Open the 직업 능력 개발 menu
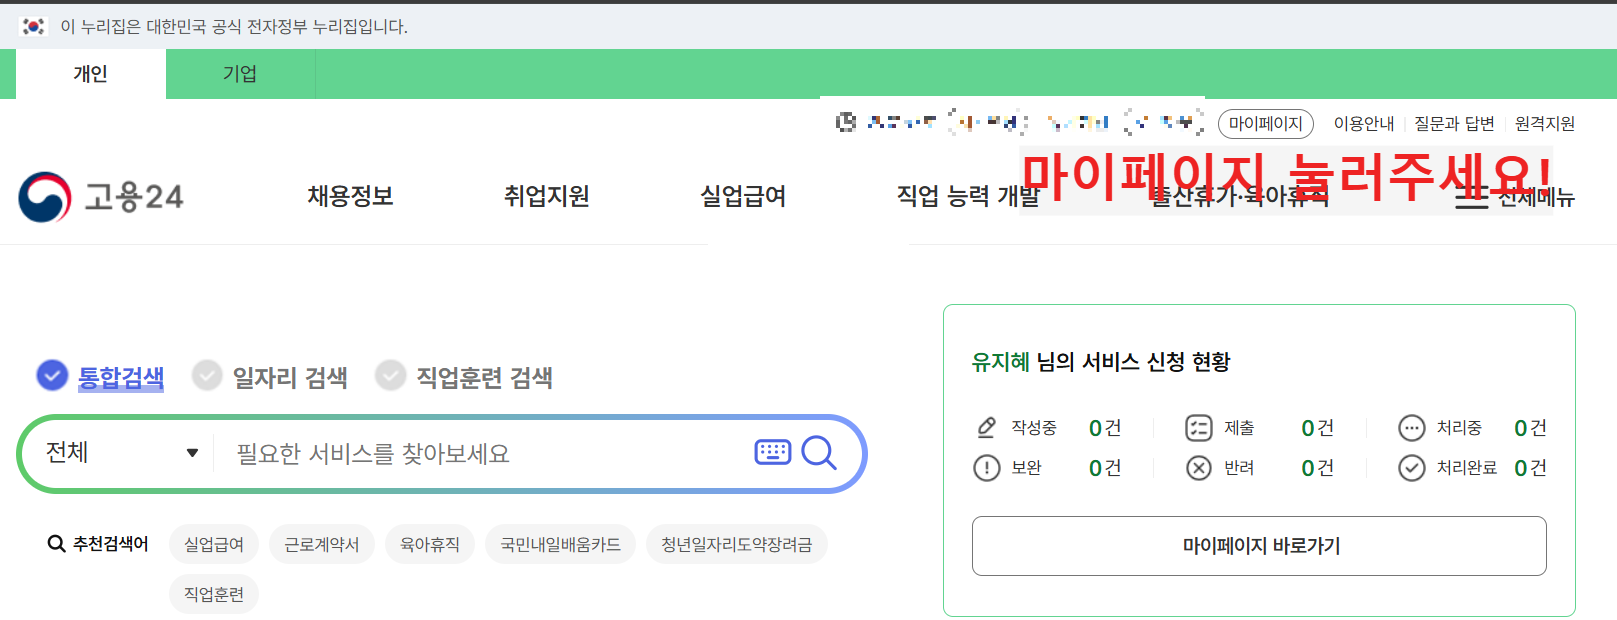This screenshot has width=1617, height=620. click(x=968, y=196)
